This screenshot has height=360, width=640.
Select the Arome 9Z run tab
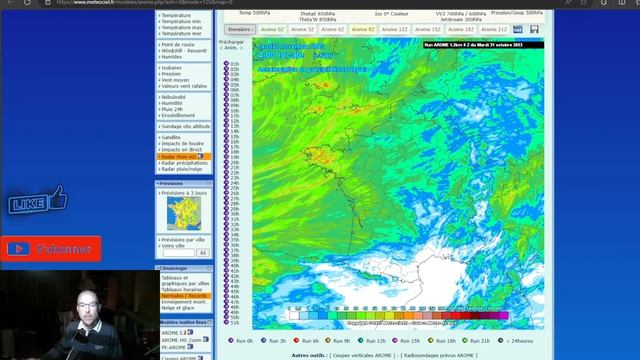pos(363,29)
